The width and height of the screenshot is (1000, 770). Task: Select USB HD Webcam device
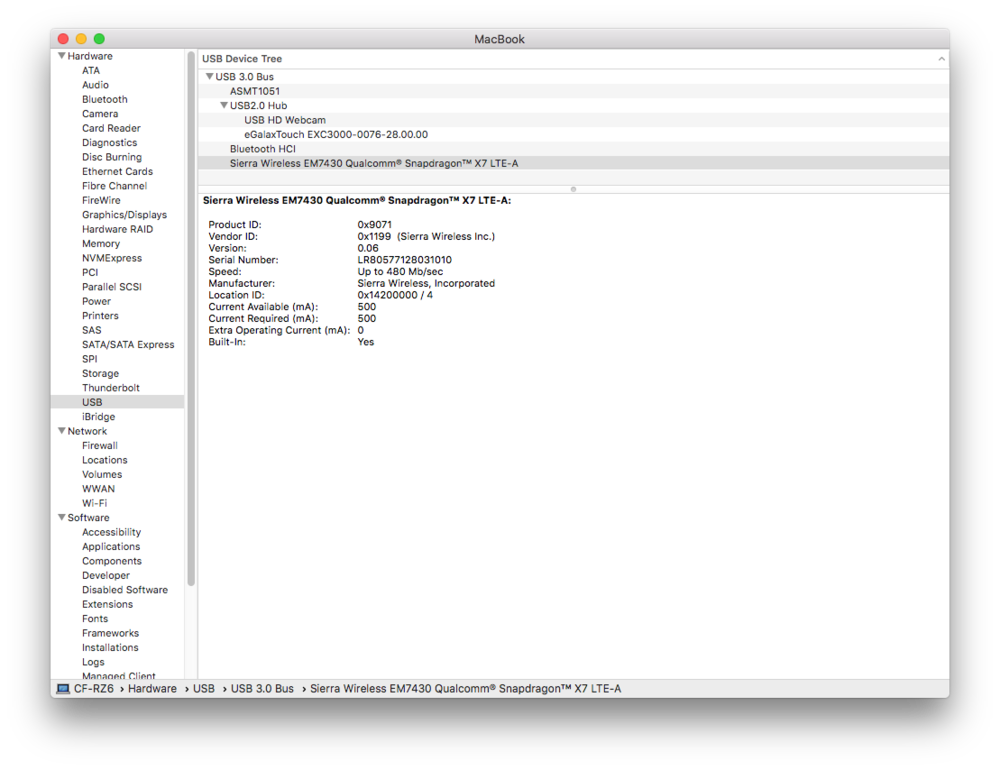coord(285,120)
